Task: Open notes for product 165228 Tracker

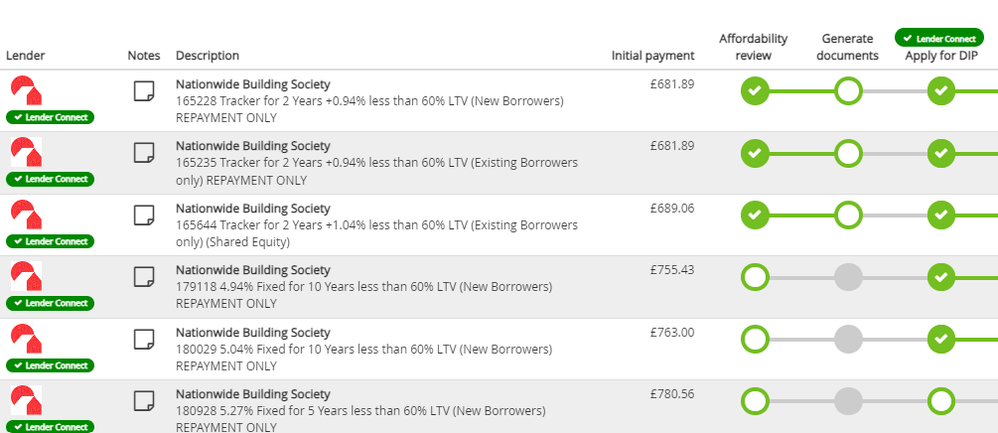Action: (144, 92)
